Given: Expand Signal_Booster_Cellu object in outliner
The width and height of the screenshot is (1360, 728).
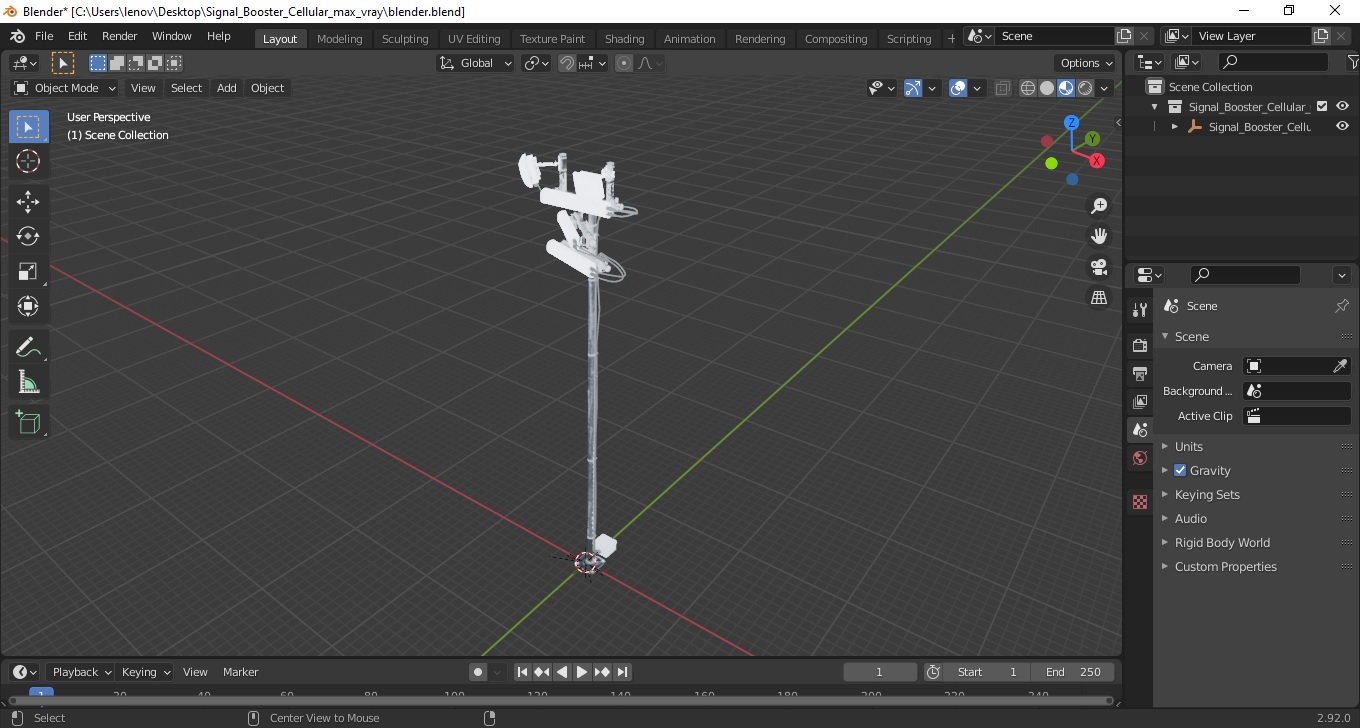Looking at the screenshot, I should coord(1175,127).
